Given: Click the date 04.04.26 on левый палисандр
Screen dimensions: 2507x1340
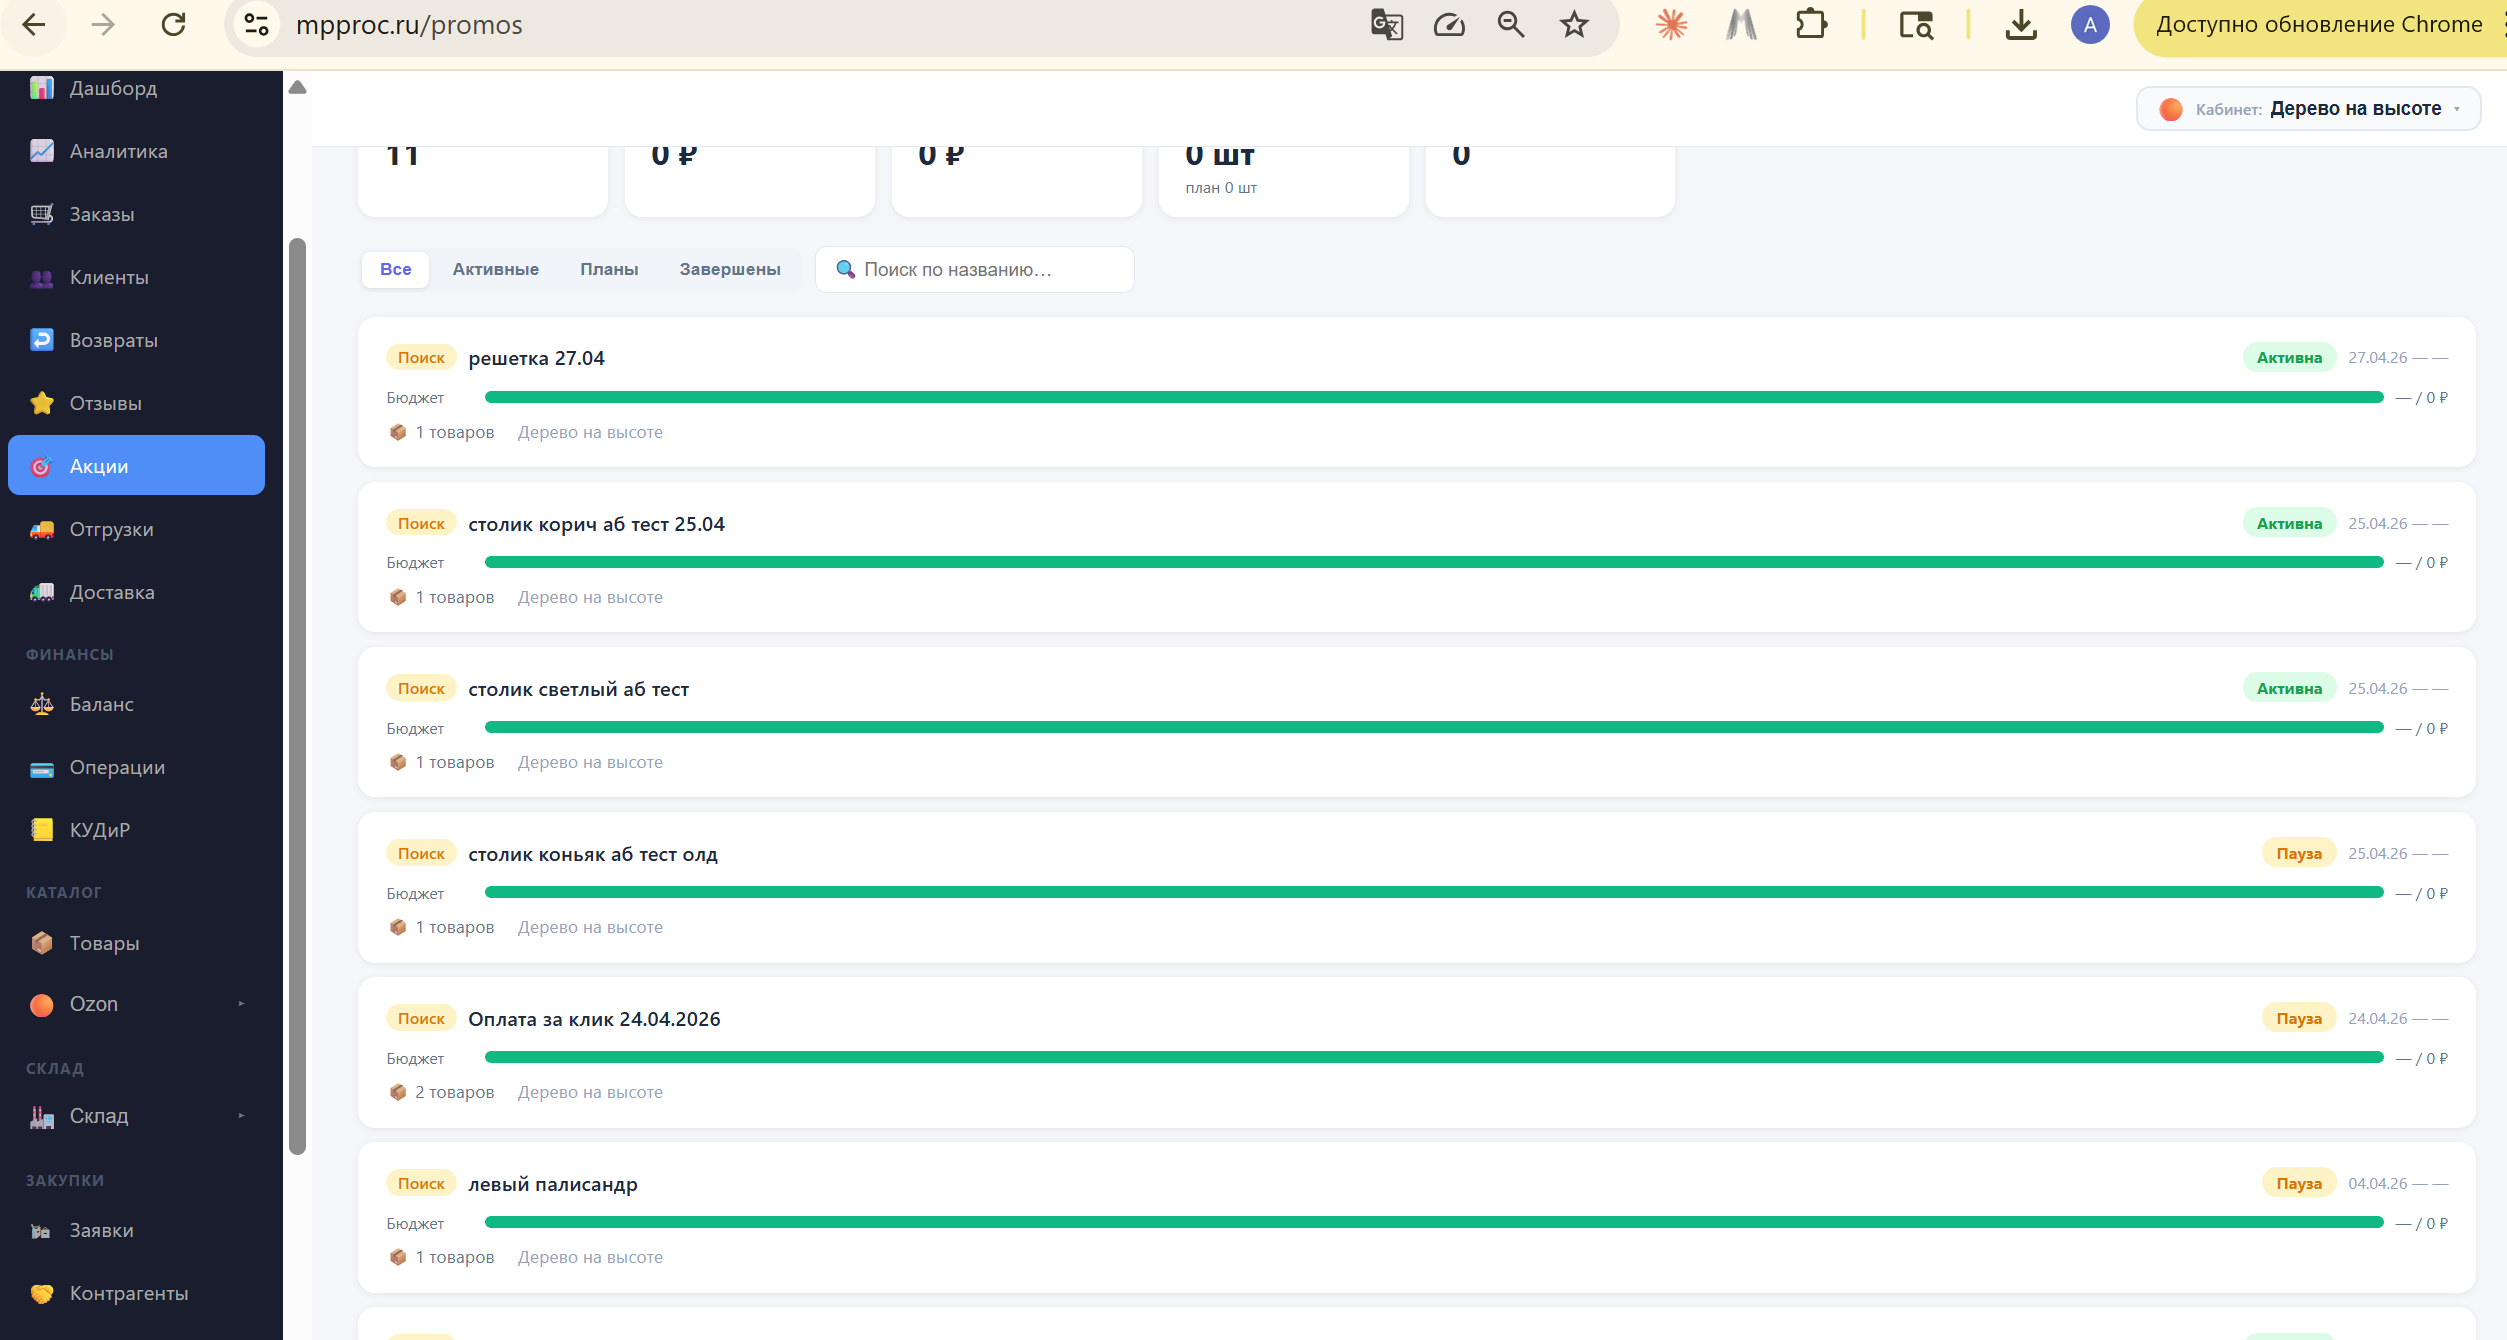Looking at the screenshot, I should 2378,1183.
